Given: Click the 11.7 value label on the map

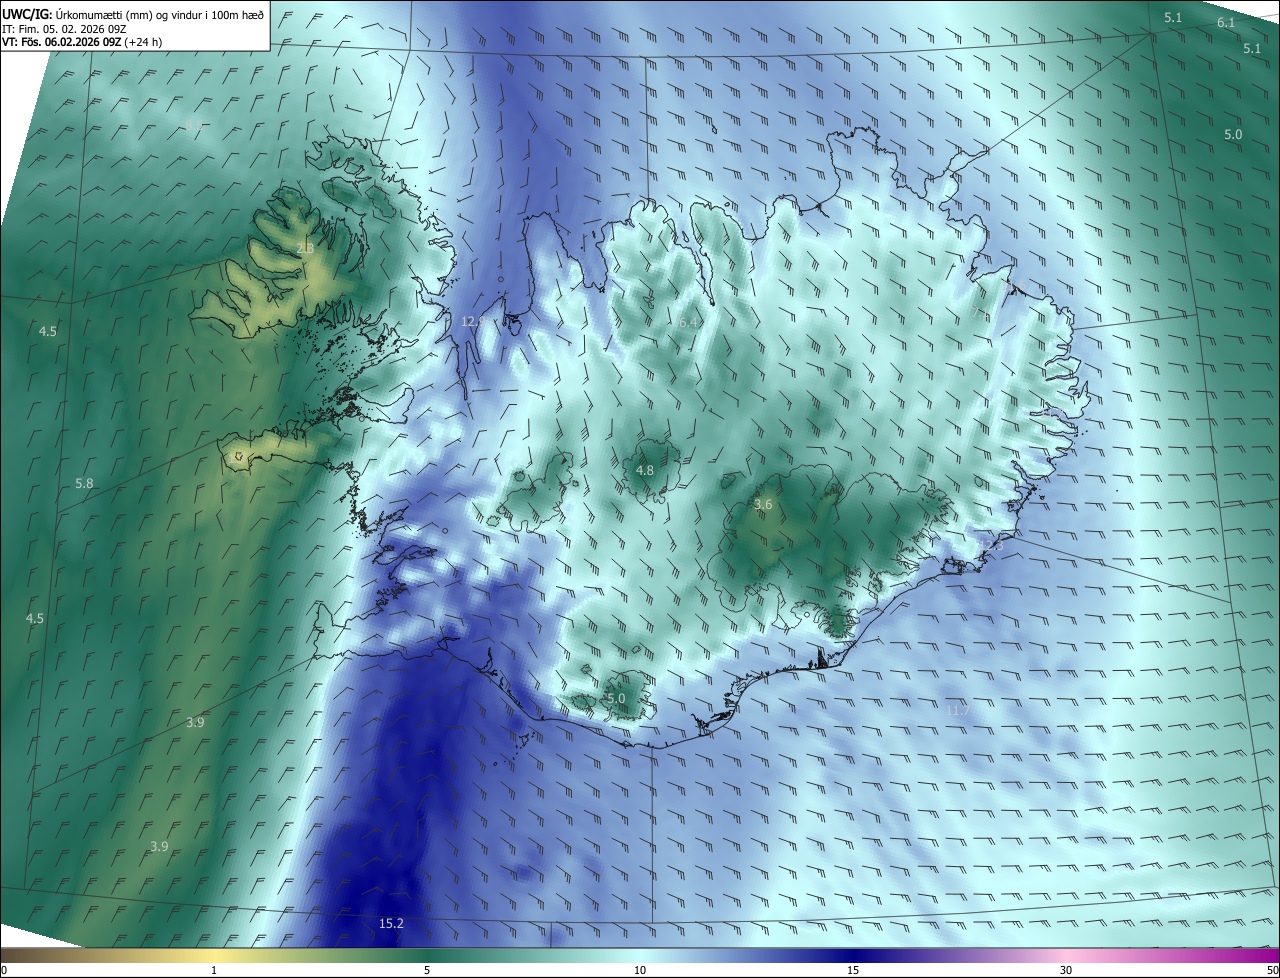Looking at the screenshot, I should pyautogui.click(x=957, y=710).
